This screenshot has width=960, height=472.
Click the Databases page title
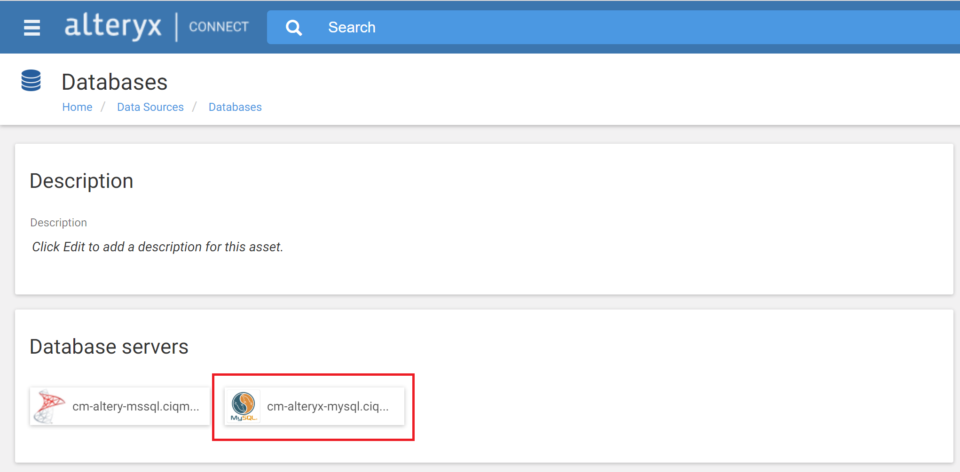tap(114, 82)
